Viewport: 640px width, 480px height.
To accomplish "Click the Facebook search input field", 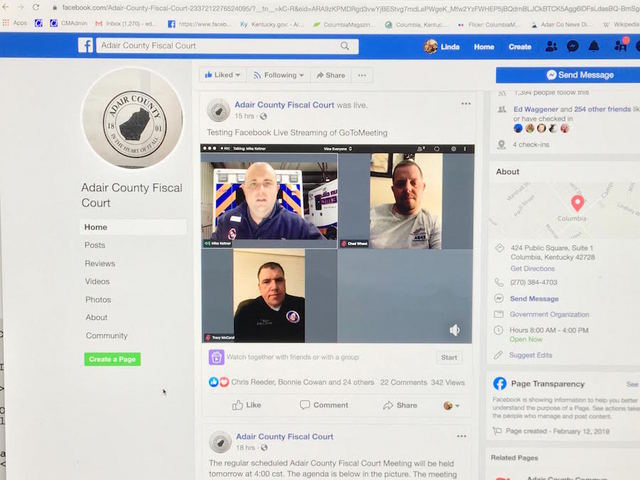I will [220, 46].
